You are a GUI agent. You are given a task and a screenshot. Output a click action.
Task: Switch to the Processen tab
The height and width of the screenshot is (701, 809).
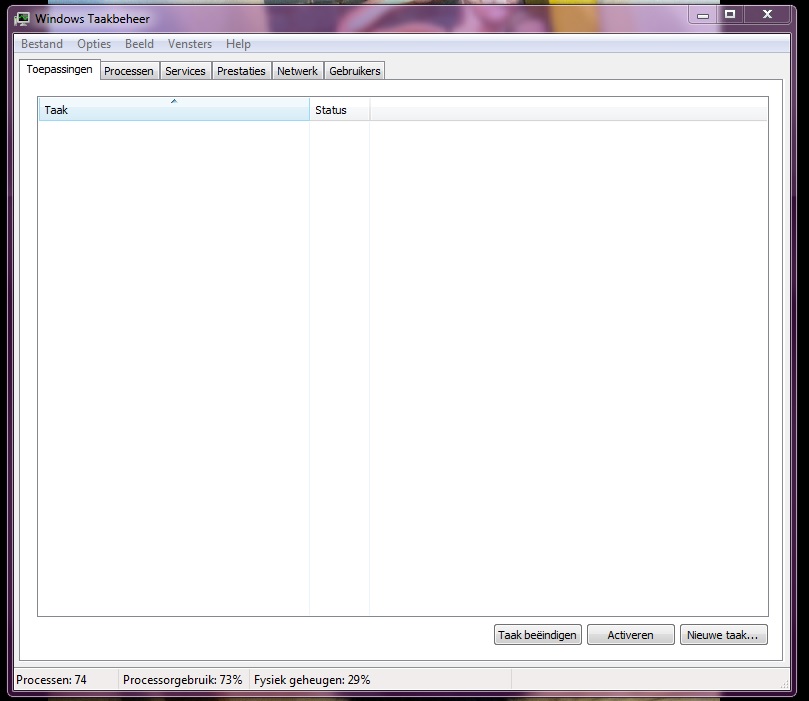(x=129, y=71)
